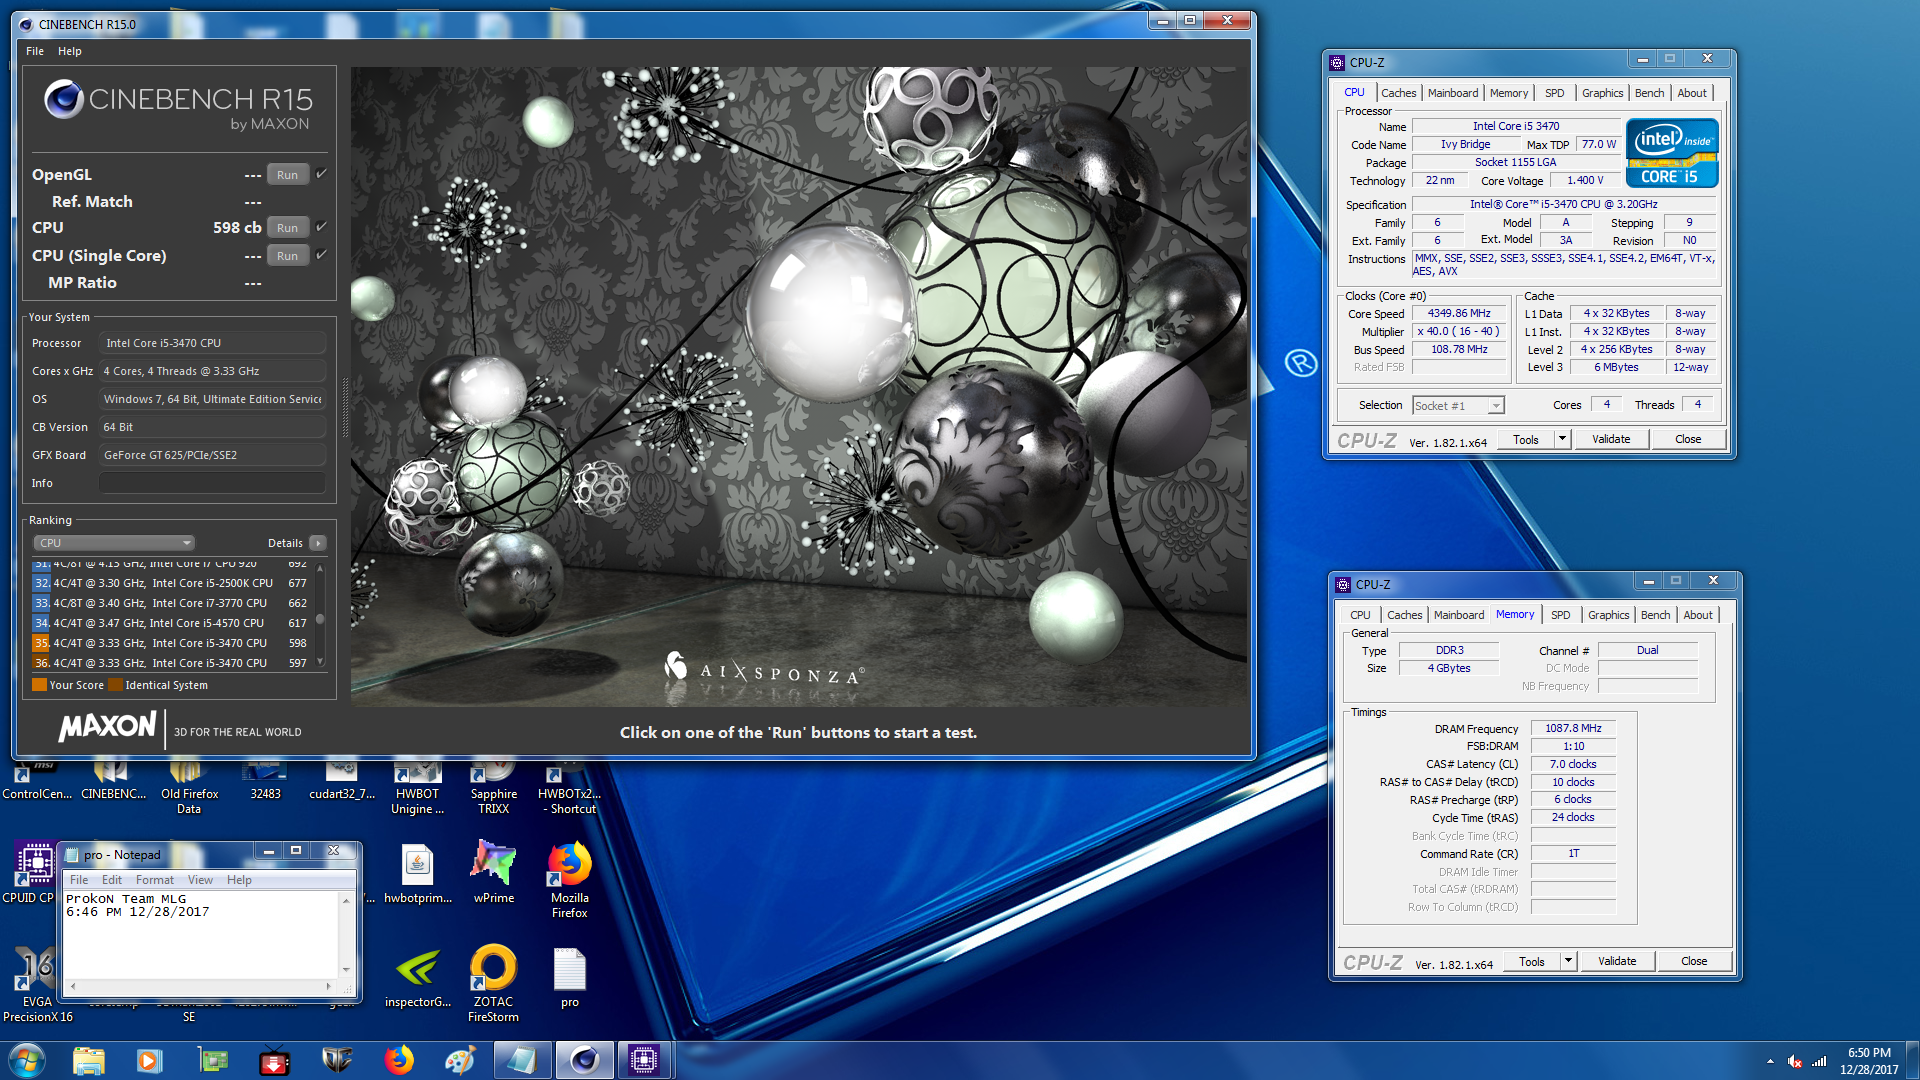Select ranking row 36 with score 597
The image size is (1920, 1080).
tap(172, 663)
